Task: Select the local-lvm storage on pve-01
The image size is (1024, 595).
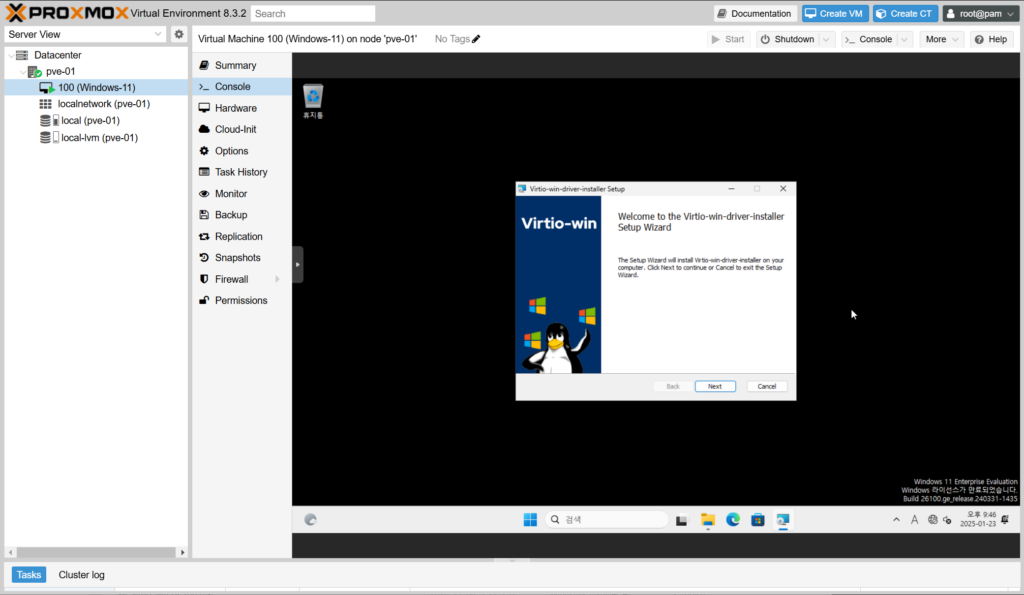Action: point(98,138)
